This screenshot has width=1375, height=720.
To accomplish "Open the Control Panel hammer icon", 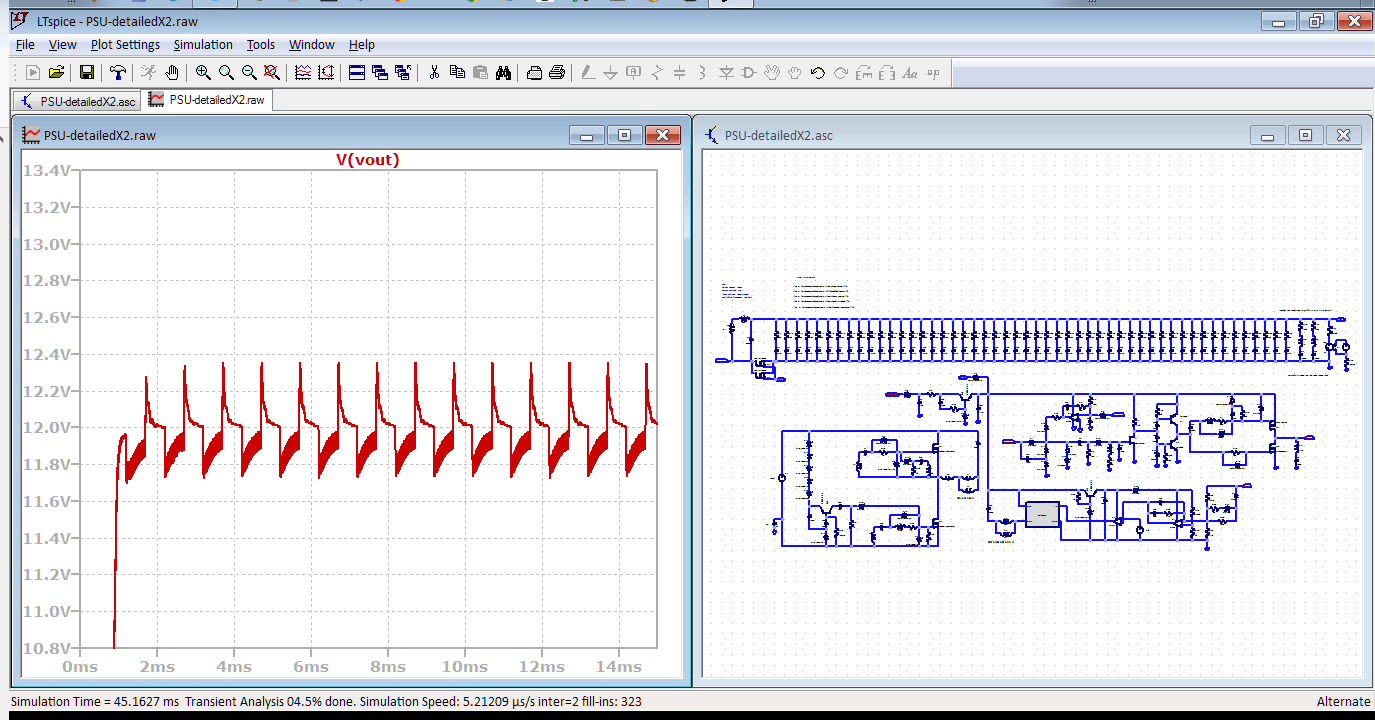I will click(x=118, y=72).
